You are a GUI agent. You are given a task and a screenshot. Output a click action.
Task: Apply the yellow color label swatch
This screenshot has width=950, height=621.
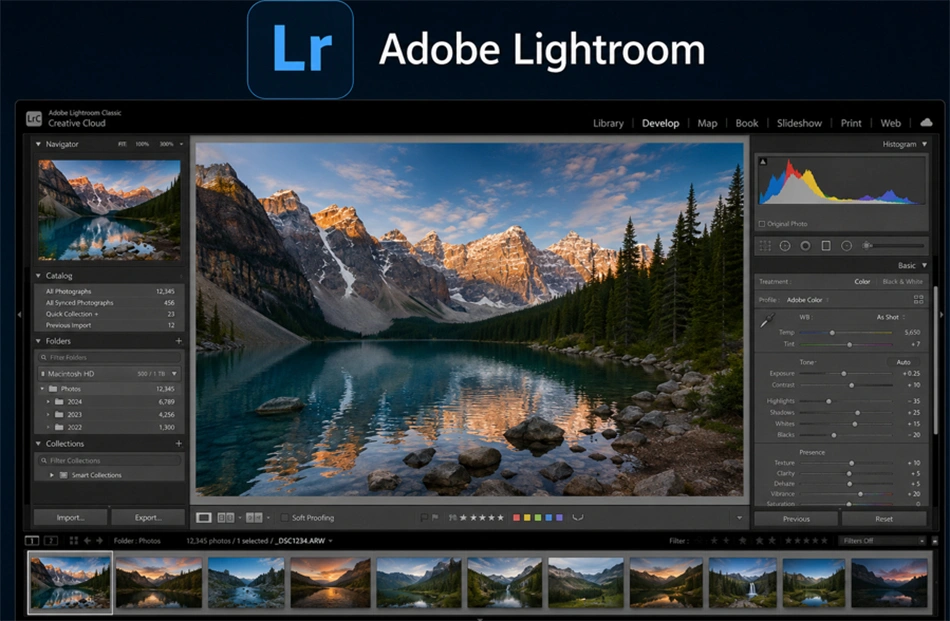(527, 517)
